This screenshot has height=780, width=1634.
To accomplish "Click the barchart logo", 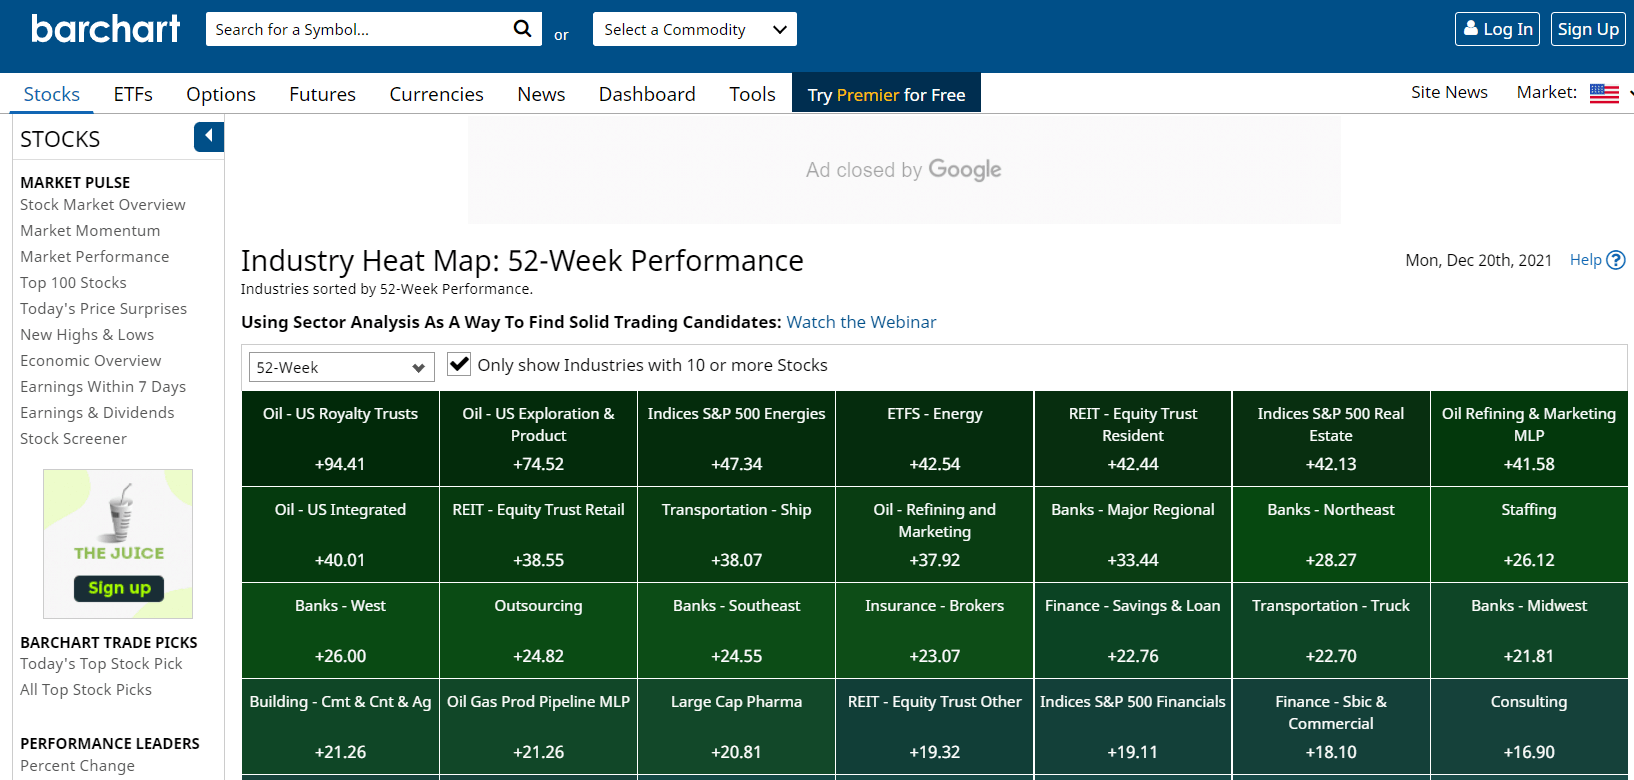I will click(105, 29).
